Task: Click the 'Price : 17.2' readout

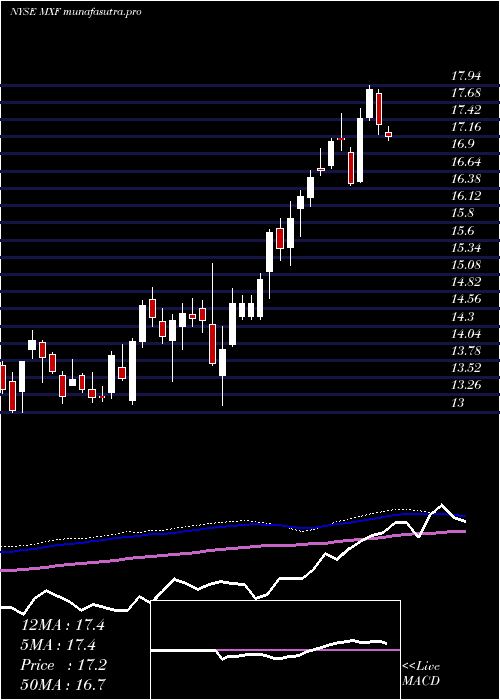Action: click(x=63, y=665)
